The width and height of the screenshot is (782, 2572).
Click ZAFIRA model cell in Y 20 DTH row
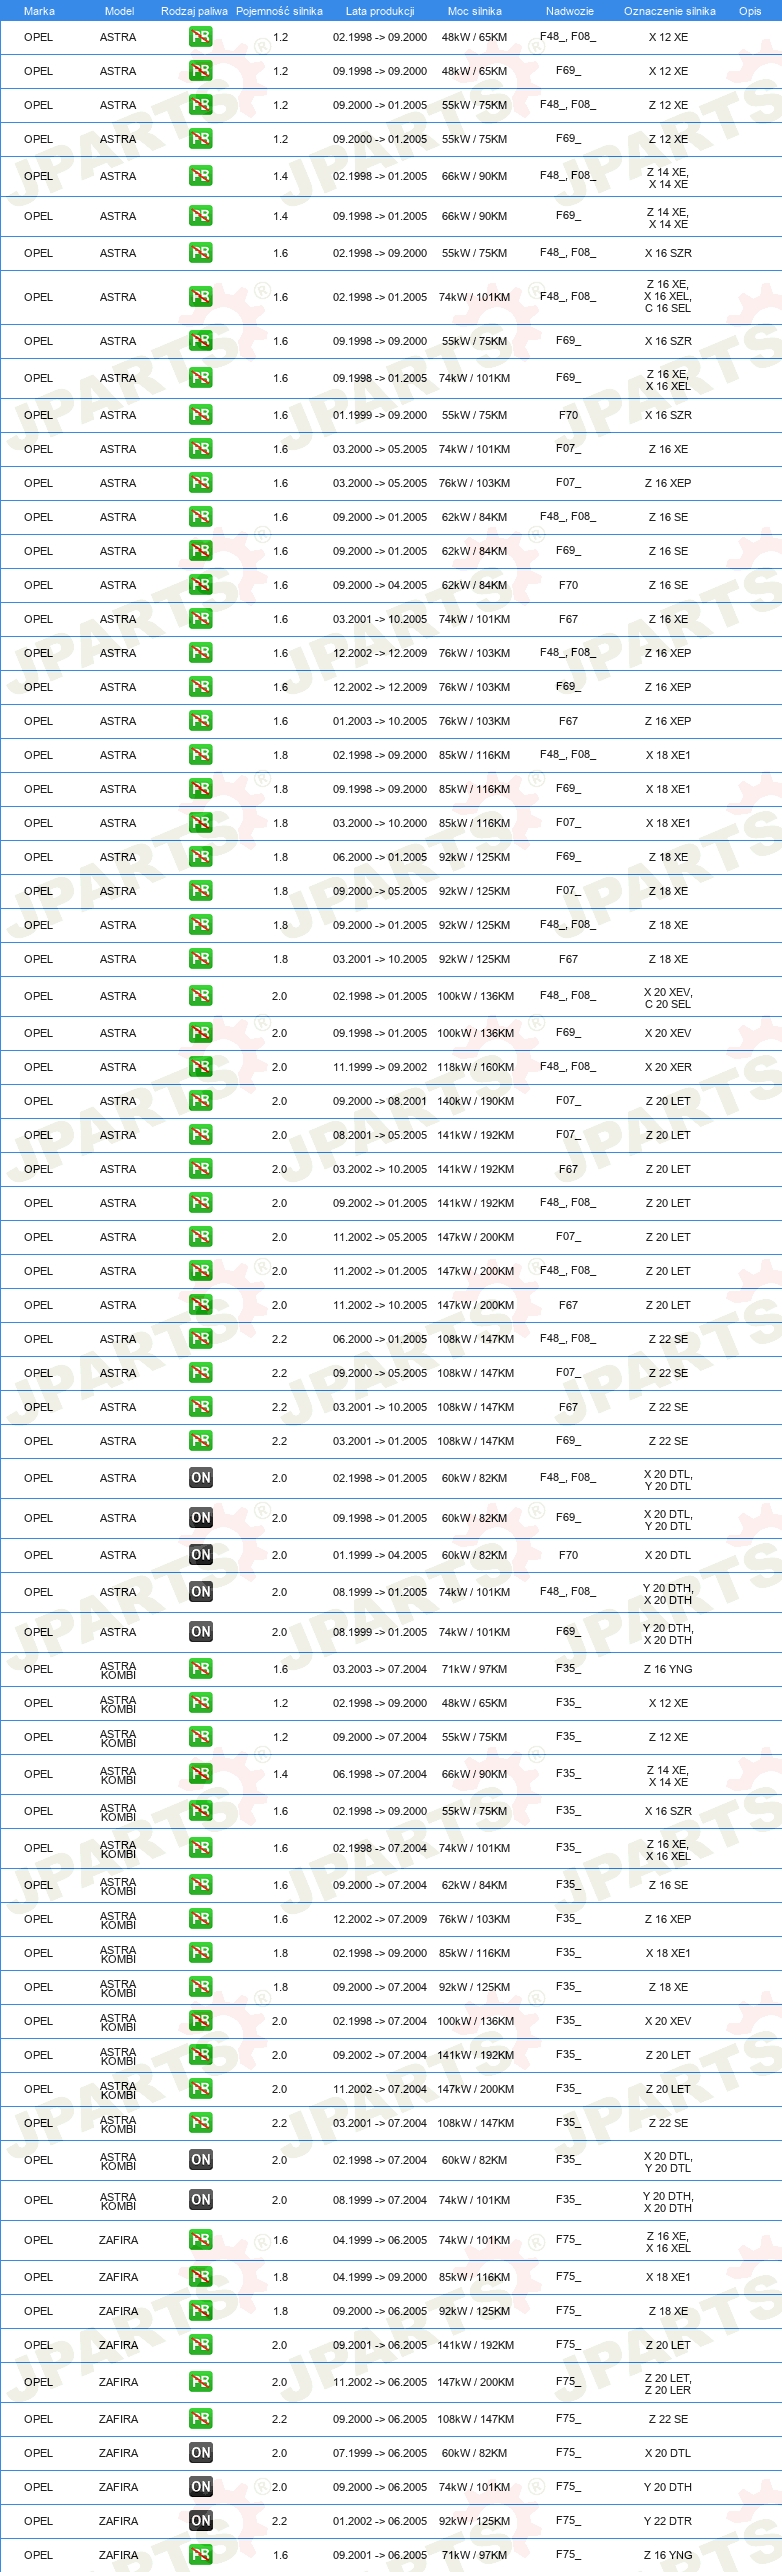118,2487
